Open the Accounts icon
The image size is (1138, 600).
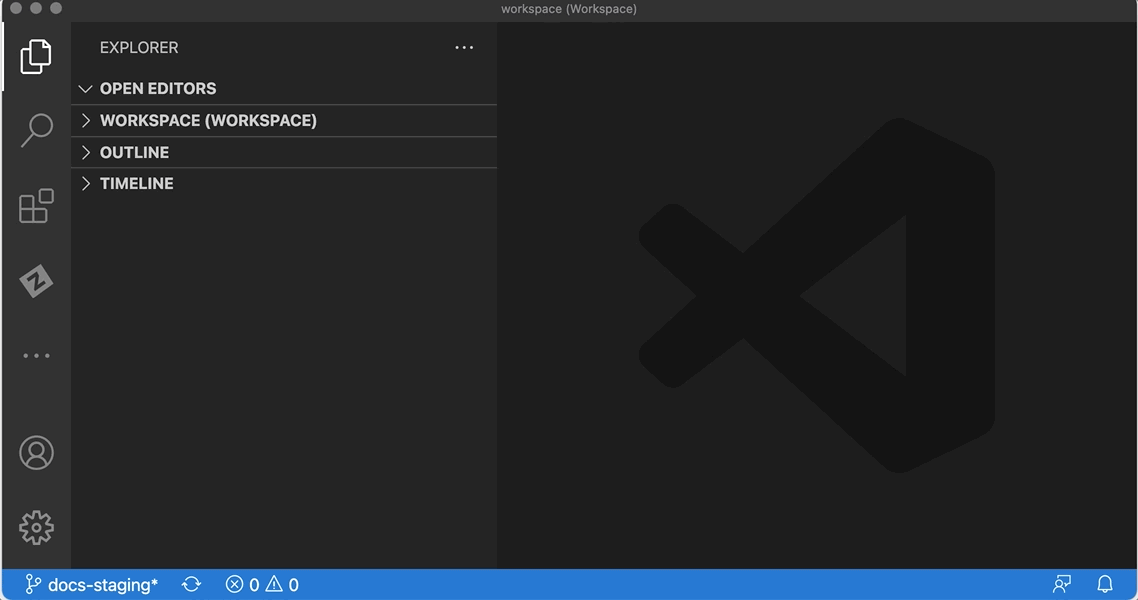pyautogui.click(x=36, y=453)
